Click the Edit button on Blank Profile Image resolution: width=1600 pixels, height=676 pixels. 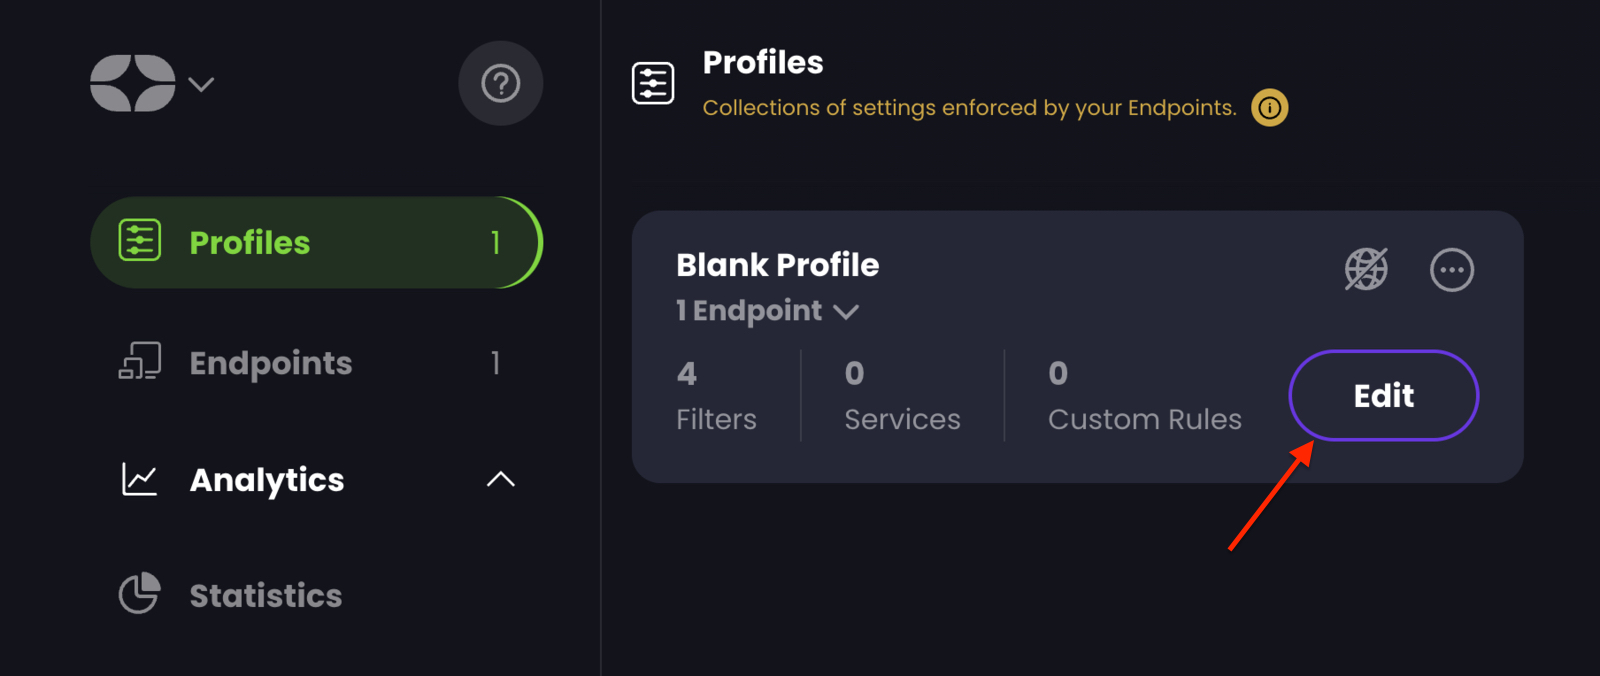(x=1383, y=396)
